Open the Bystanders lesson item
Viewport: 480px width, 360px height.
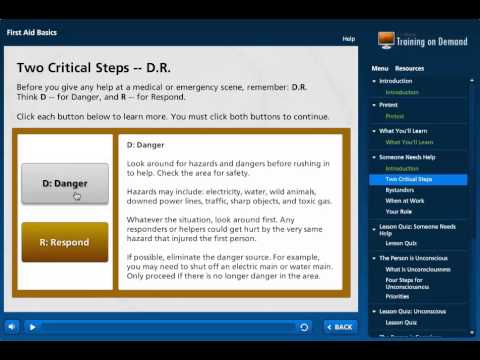(400, 190)
